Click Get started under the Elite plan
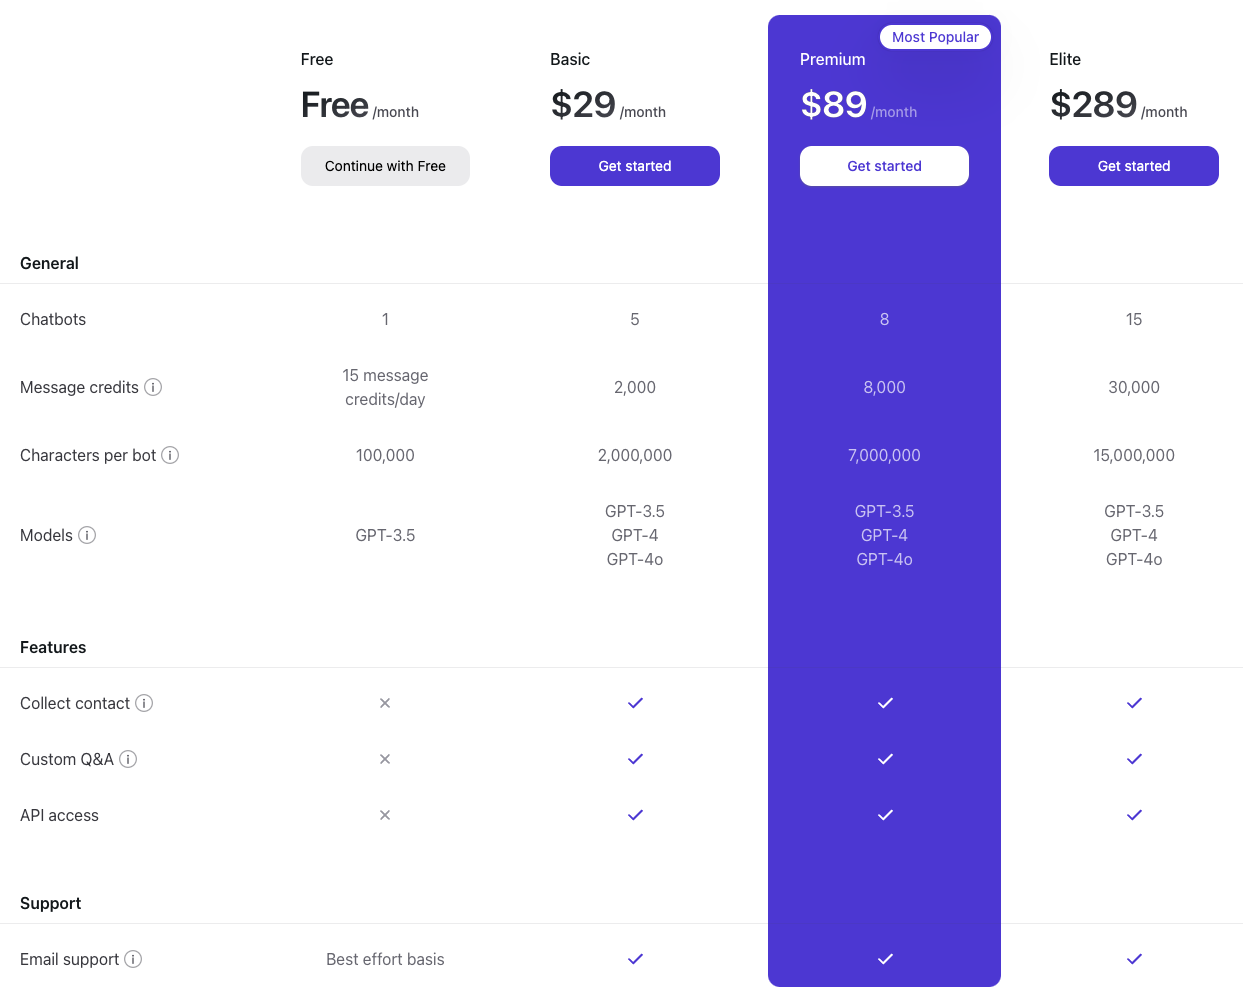 coord(1133,166)
